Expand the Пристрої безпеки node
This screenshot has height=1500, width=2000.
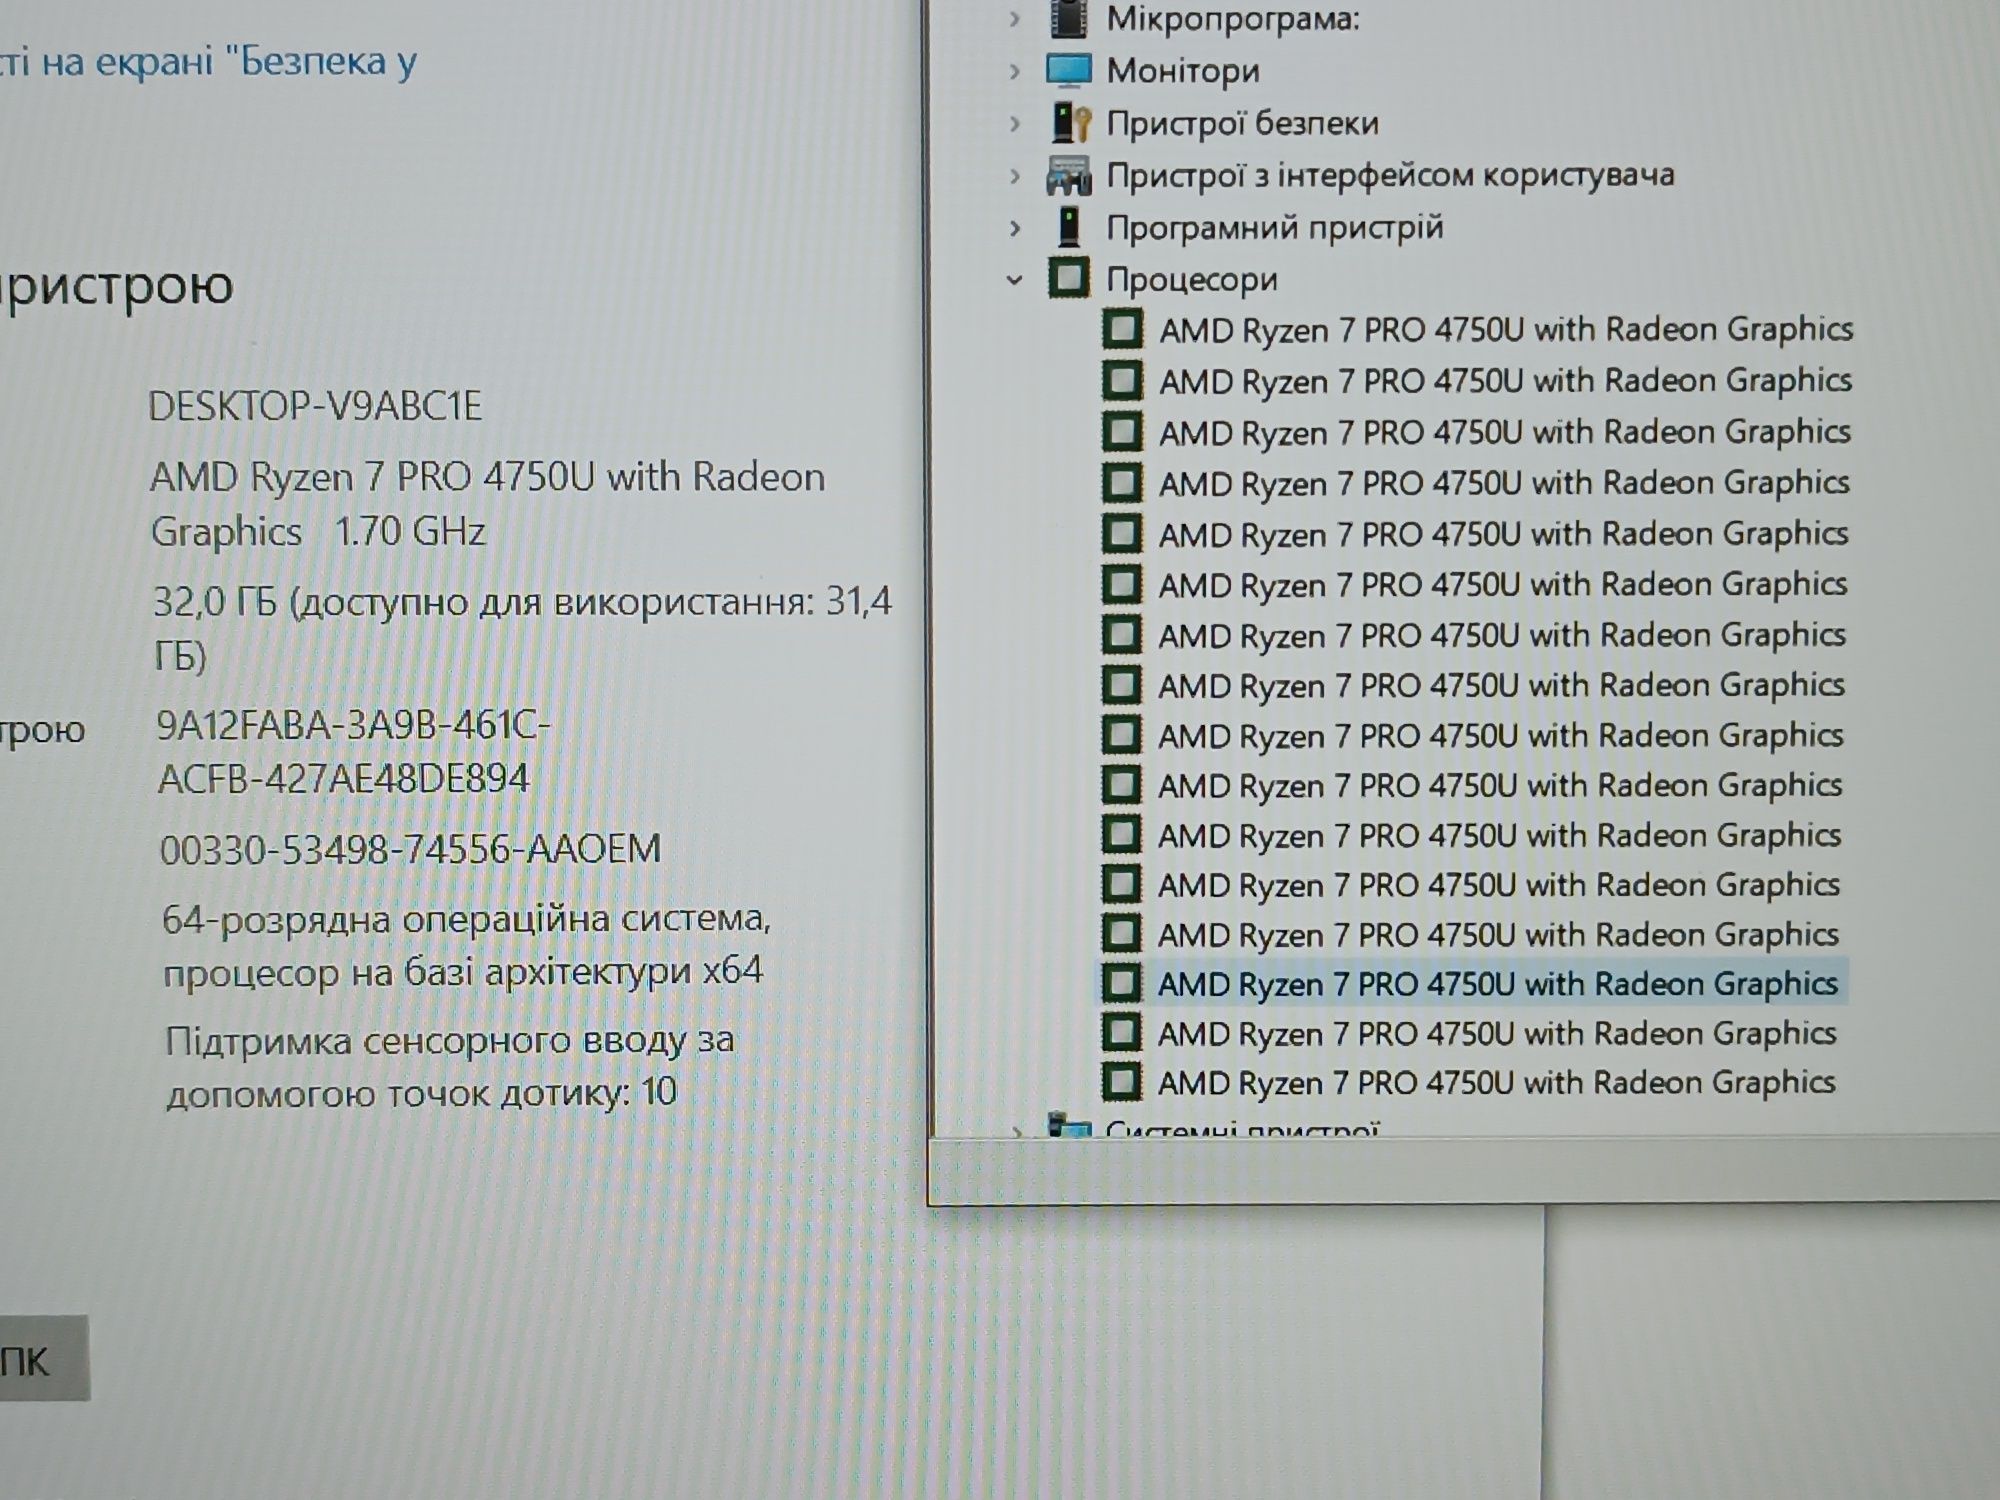coord(1015,124)
